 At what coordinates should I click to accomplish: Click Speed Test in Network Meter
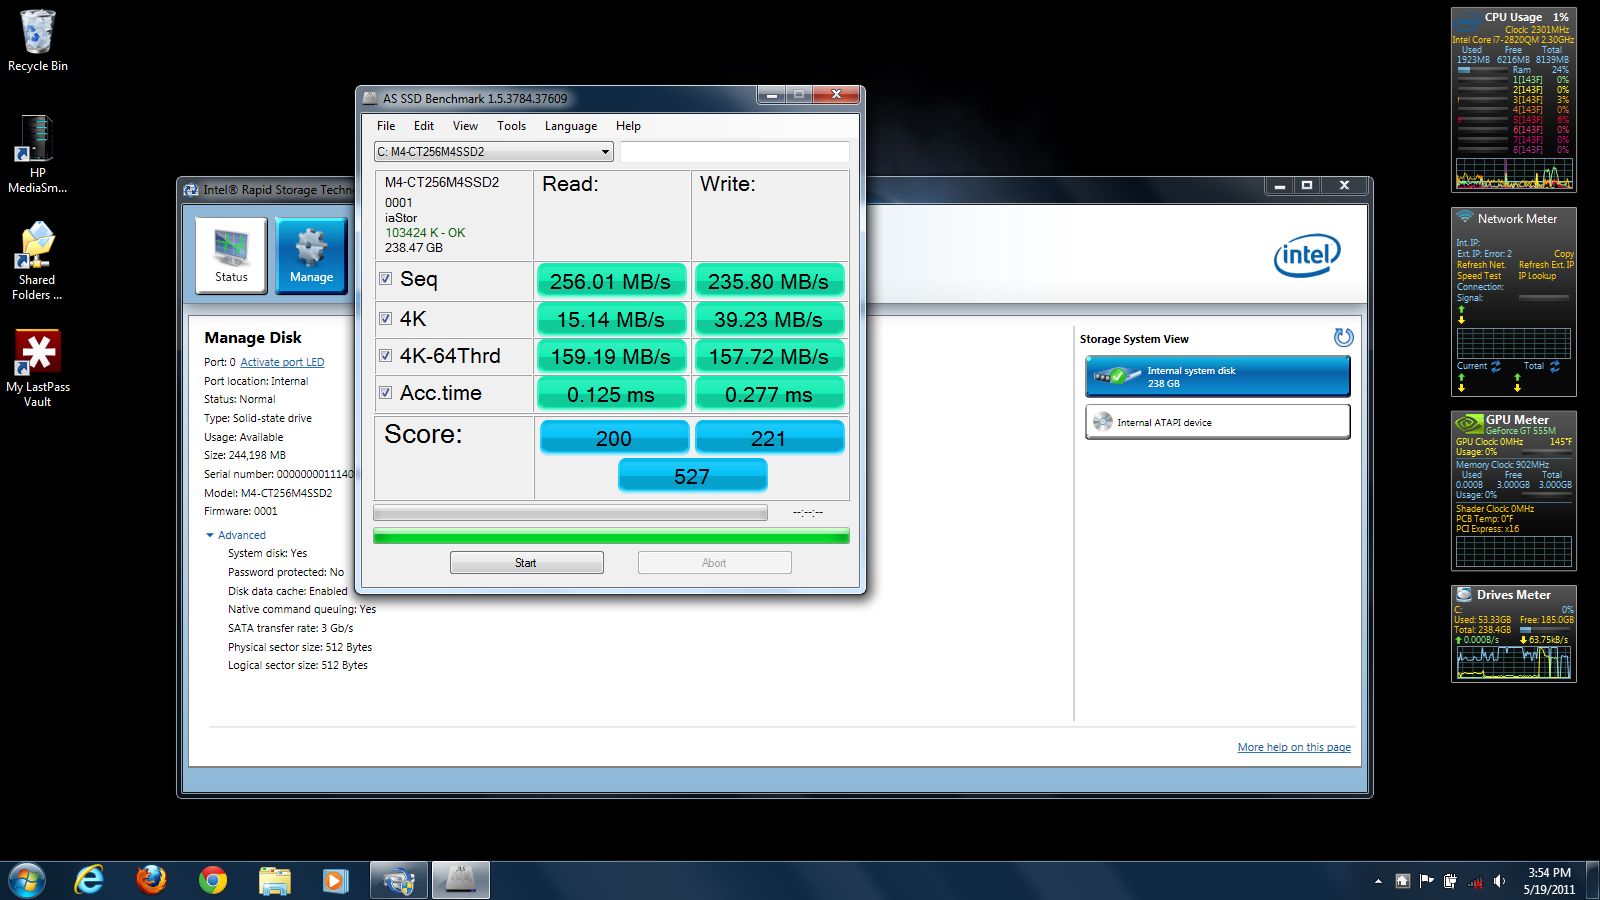click(1479, 276)
